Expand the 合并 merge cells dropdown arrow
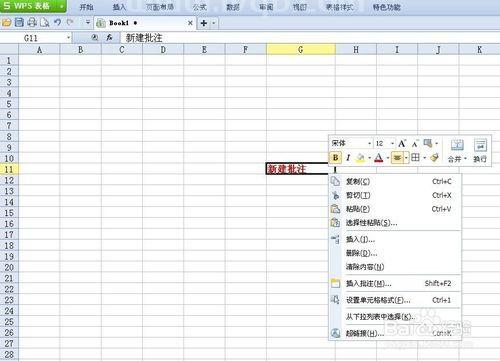The image size is (500, 361). coord(465,159)
